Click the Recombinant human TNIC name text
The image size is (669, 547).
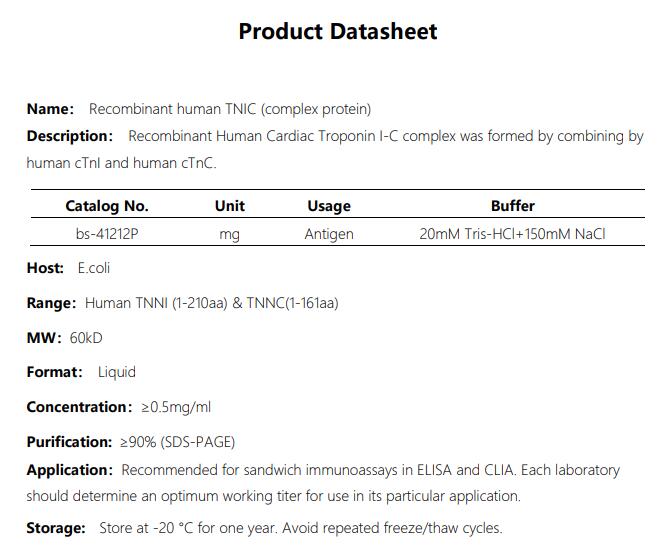point(230,109)
